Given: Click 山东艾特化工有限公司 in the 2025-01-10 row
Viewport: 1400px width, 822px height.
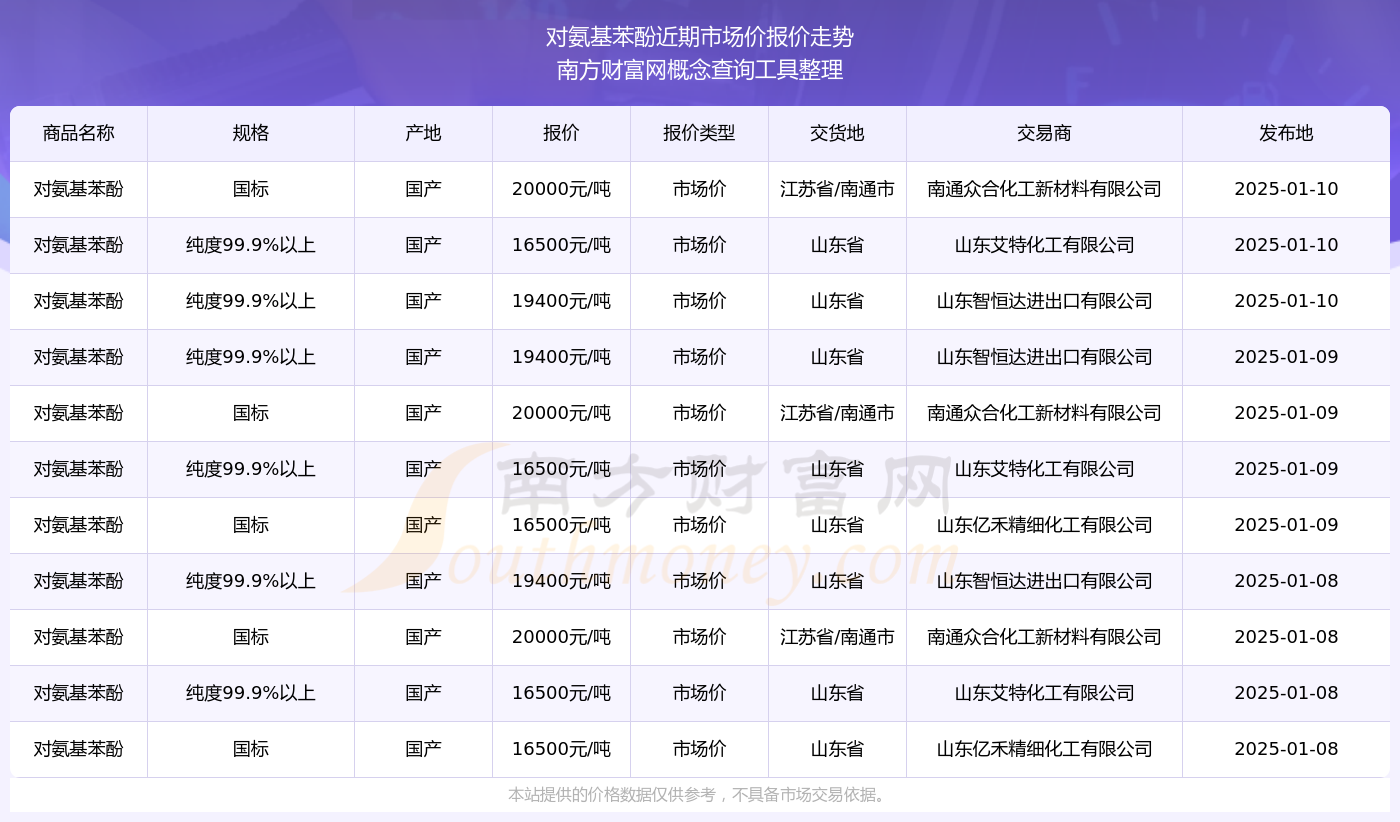Looking at the screenshot, I should pyautogui.click(x=1044, y=245).
